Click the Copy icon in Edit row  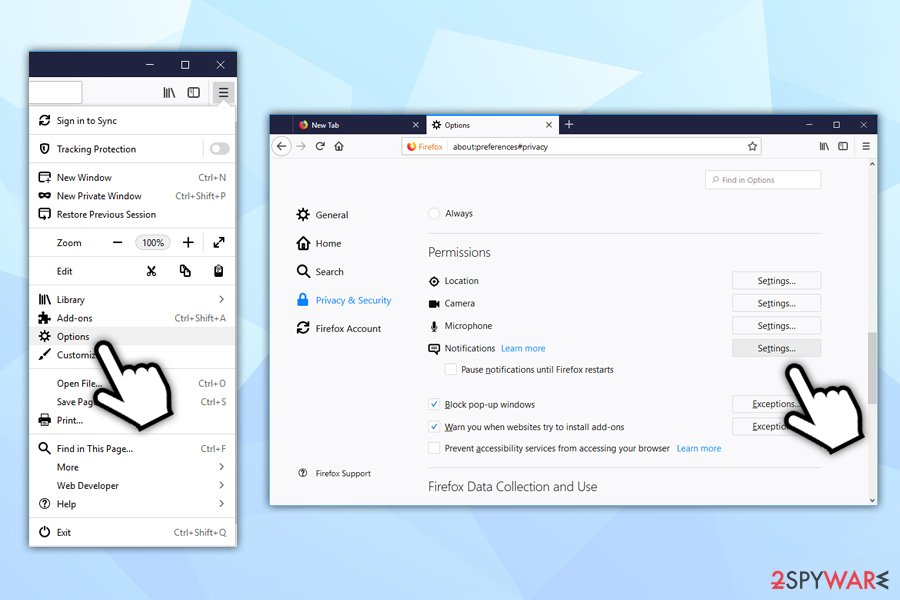click(x=185, y=271)
